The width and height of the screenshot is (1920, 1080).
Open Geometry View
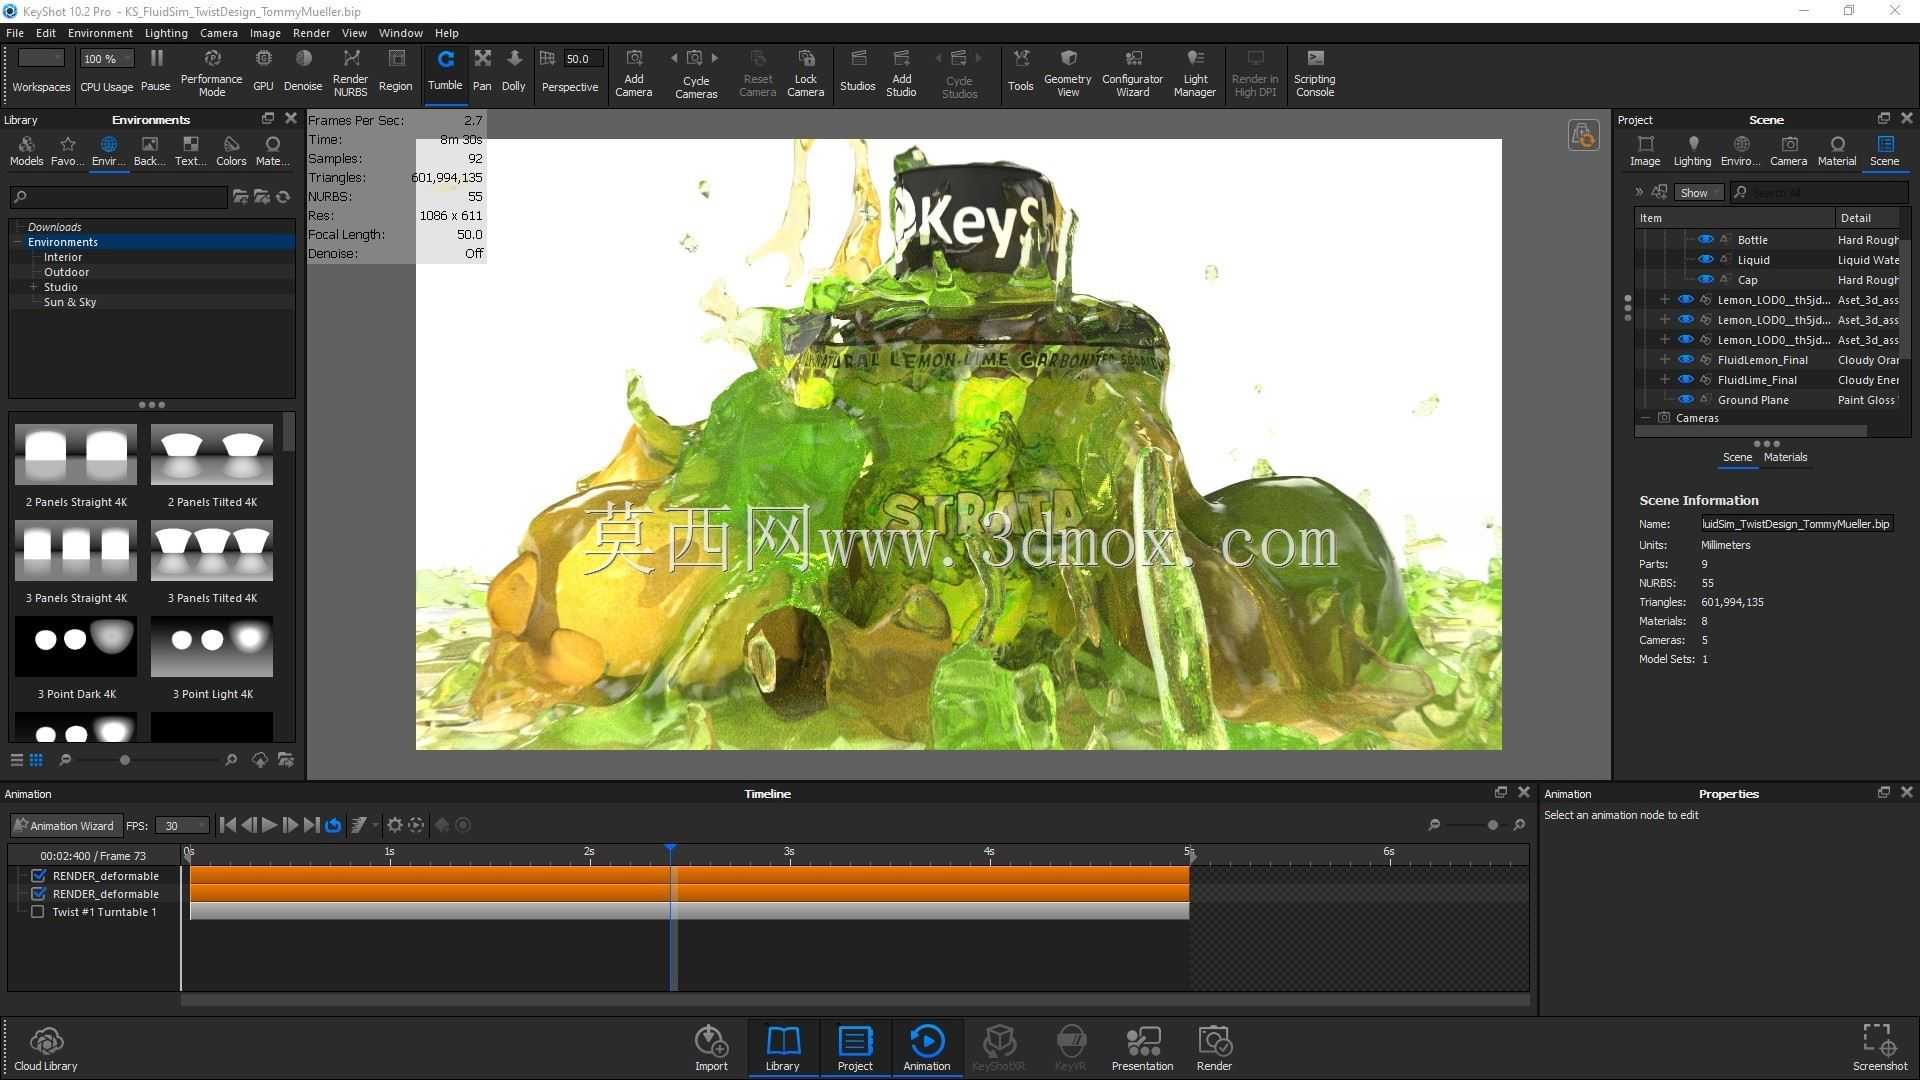coord(1068,73)
